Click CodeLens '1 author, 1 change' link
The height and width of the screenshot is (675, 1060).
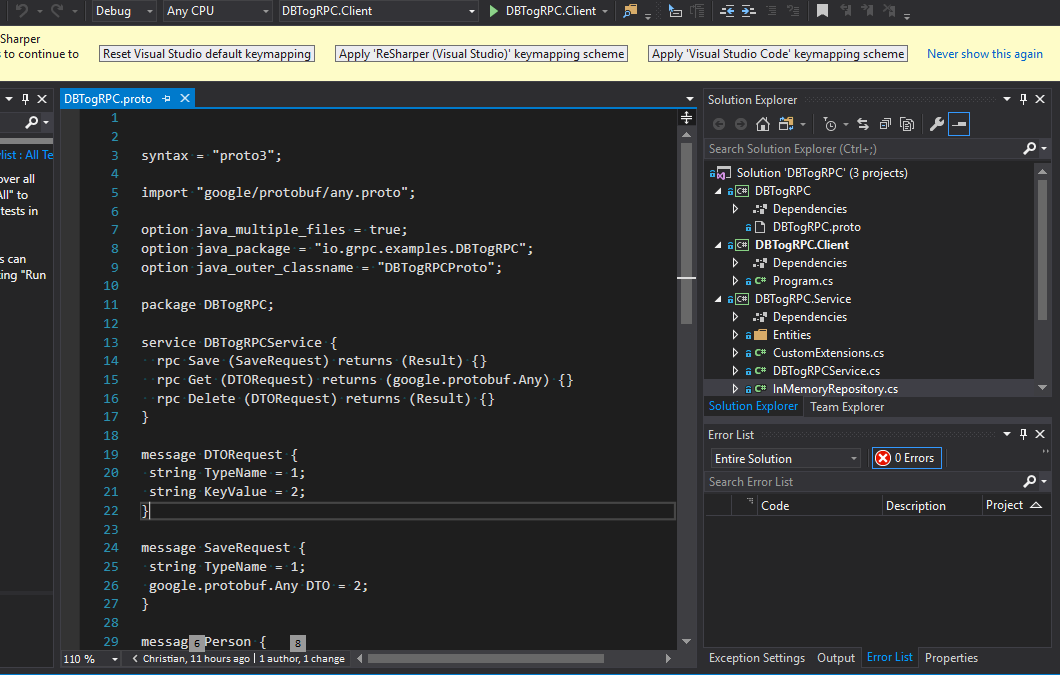[302, 659]
